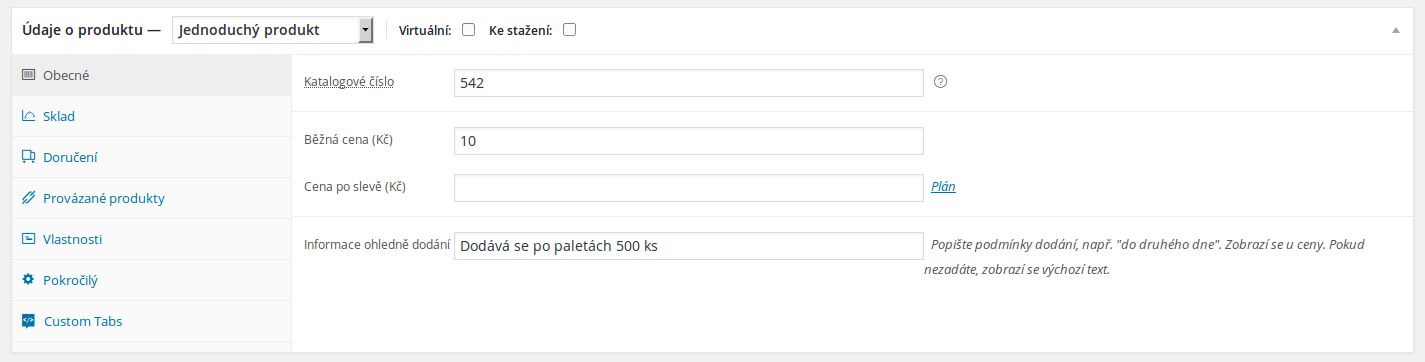Click help icon beside Katalogové číslo
The width and height of the screenshot is (1425, 362).
[x=940, y=82]
